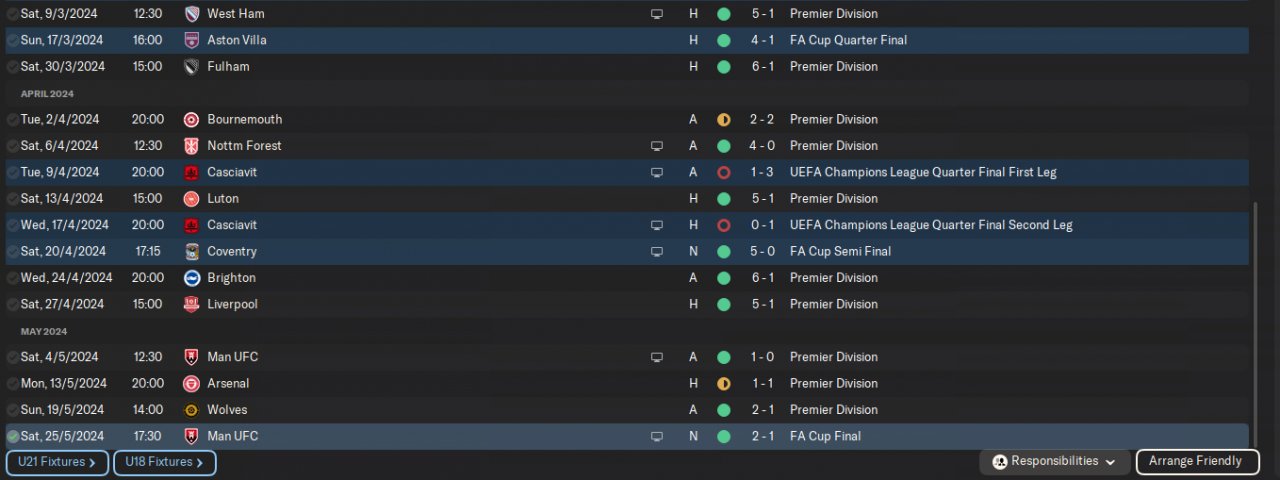Click the Arrange Friendly button
Viewport: 1280px width, 480px height.
point(1195,462)
